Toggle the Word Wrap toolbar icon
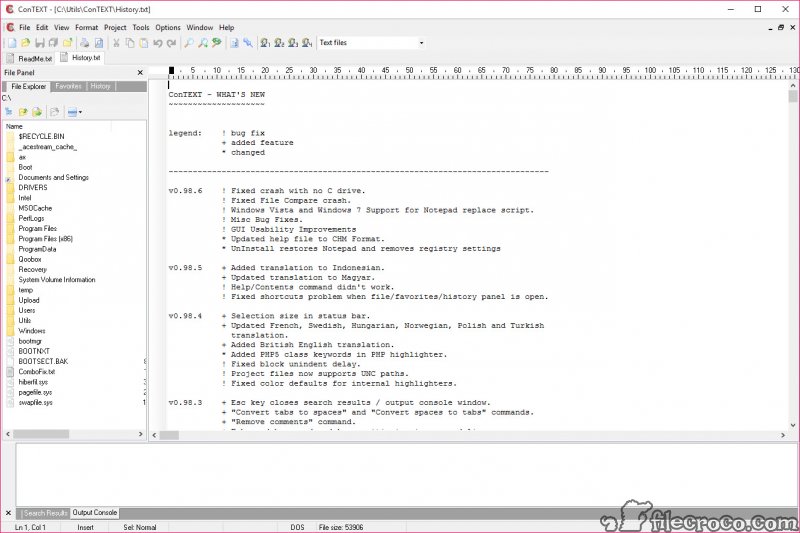This screenshot has height=533, width=800. point(234,43)
